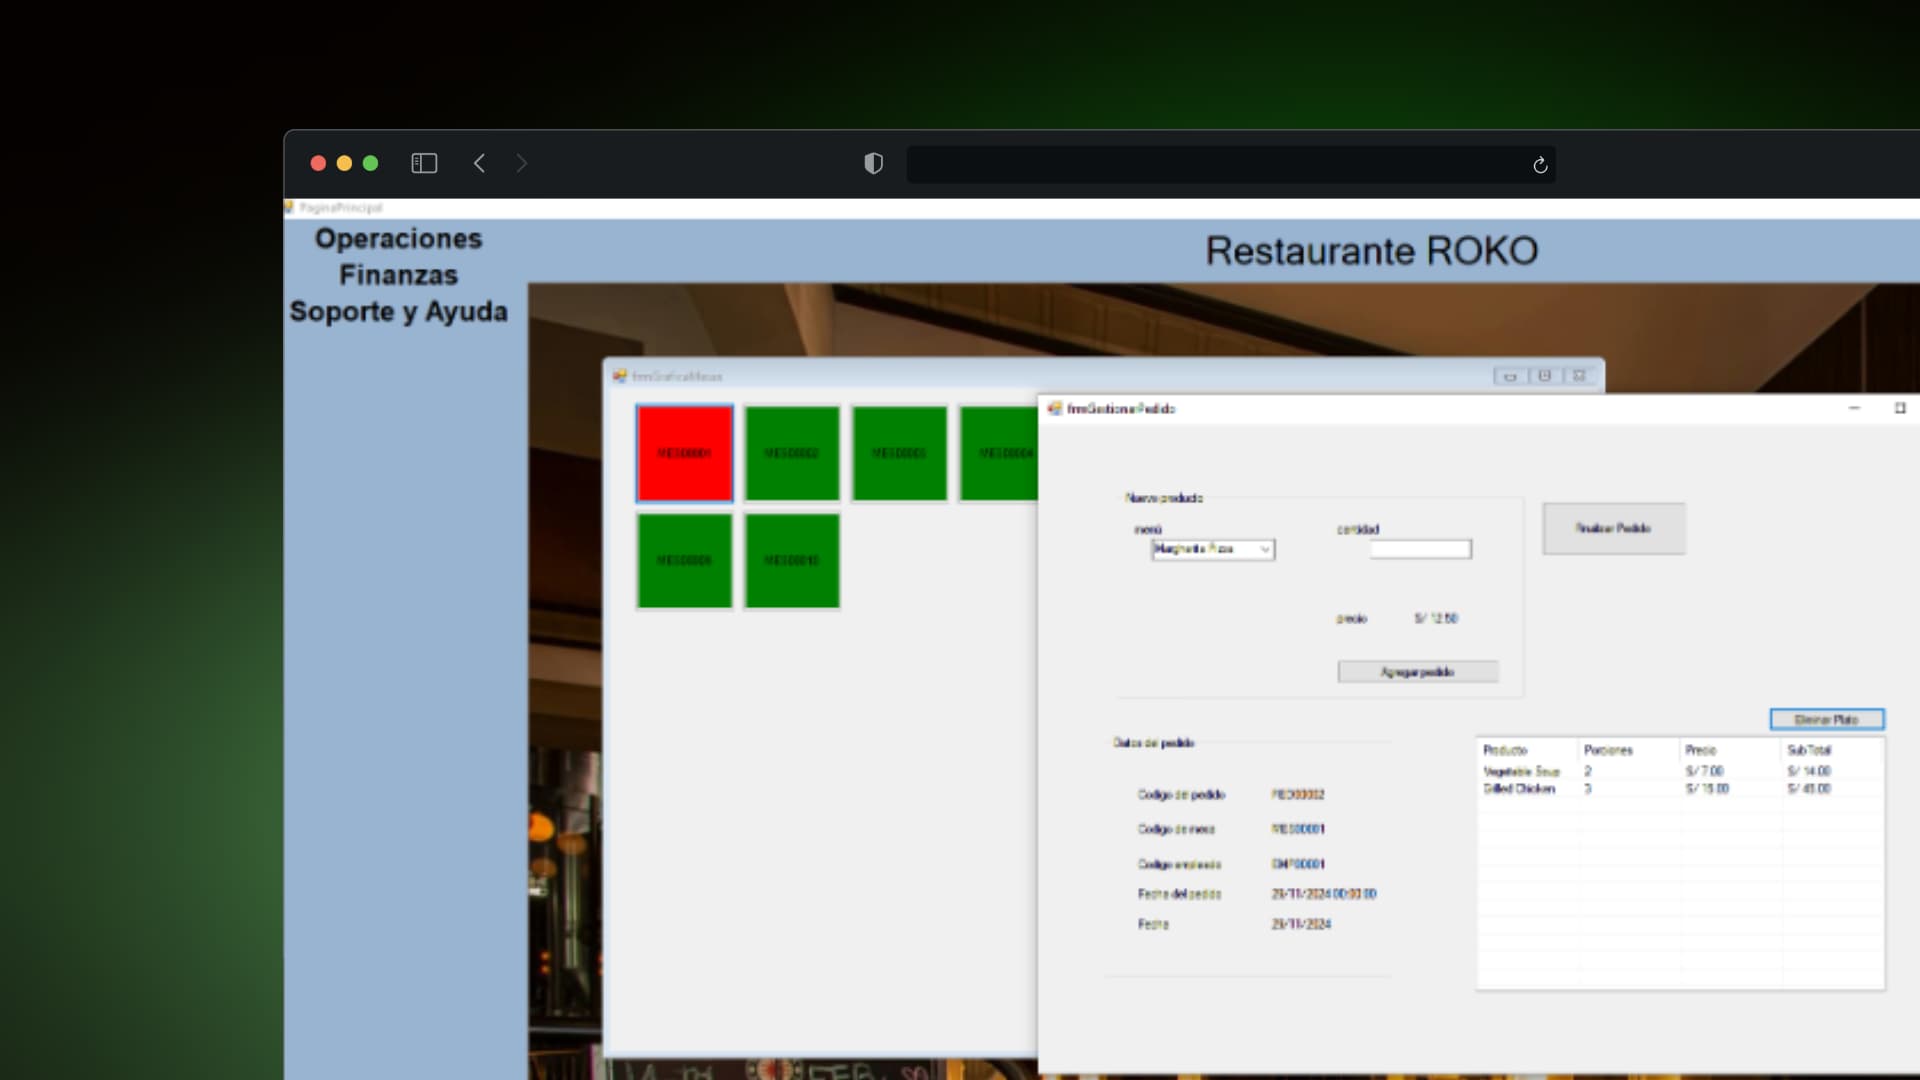Minimize the frmGestionarPedido window

[x=1854, y=408]
